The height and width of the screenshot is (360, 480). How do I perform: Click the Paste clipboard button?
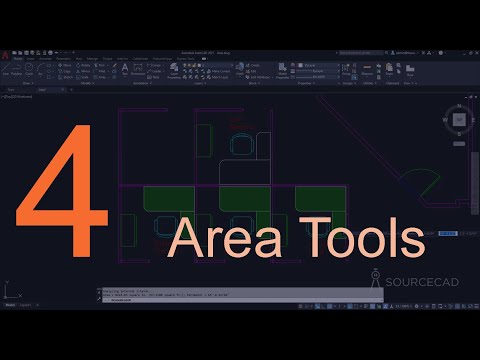[389, 69]
